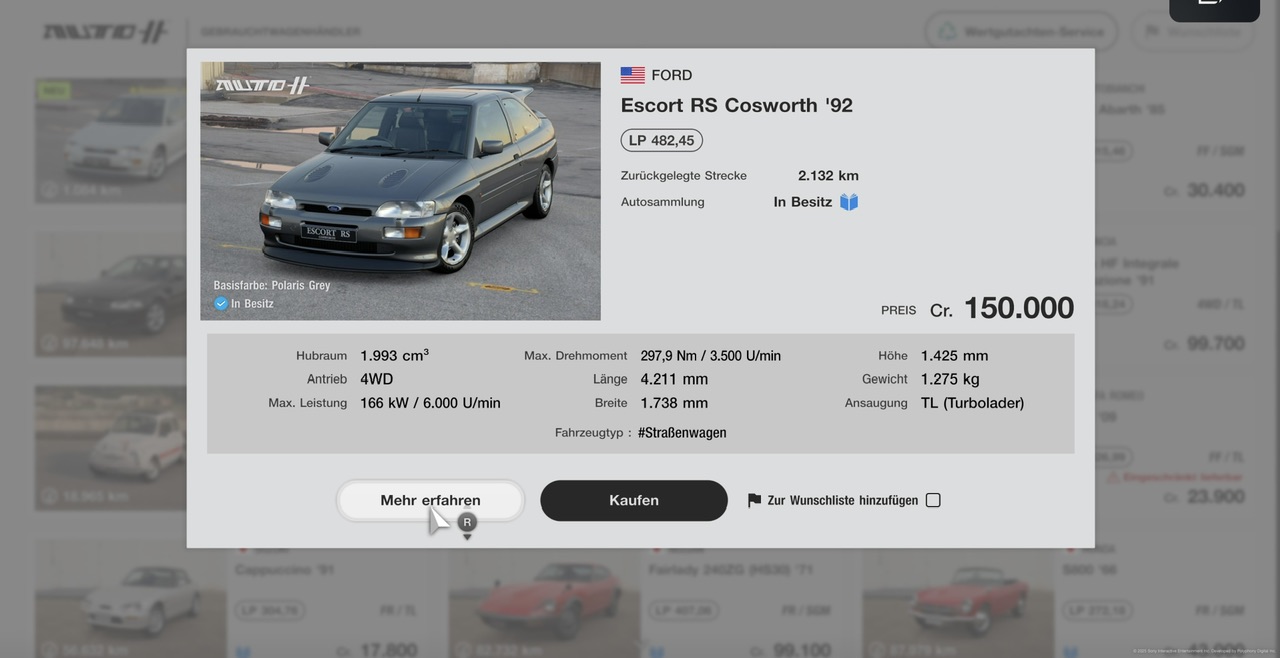The height and width of the screenshot is (658, 1280).
Task: Click the 2.132 km distance value
Action: [x=828, y=176]
